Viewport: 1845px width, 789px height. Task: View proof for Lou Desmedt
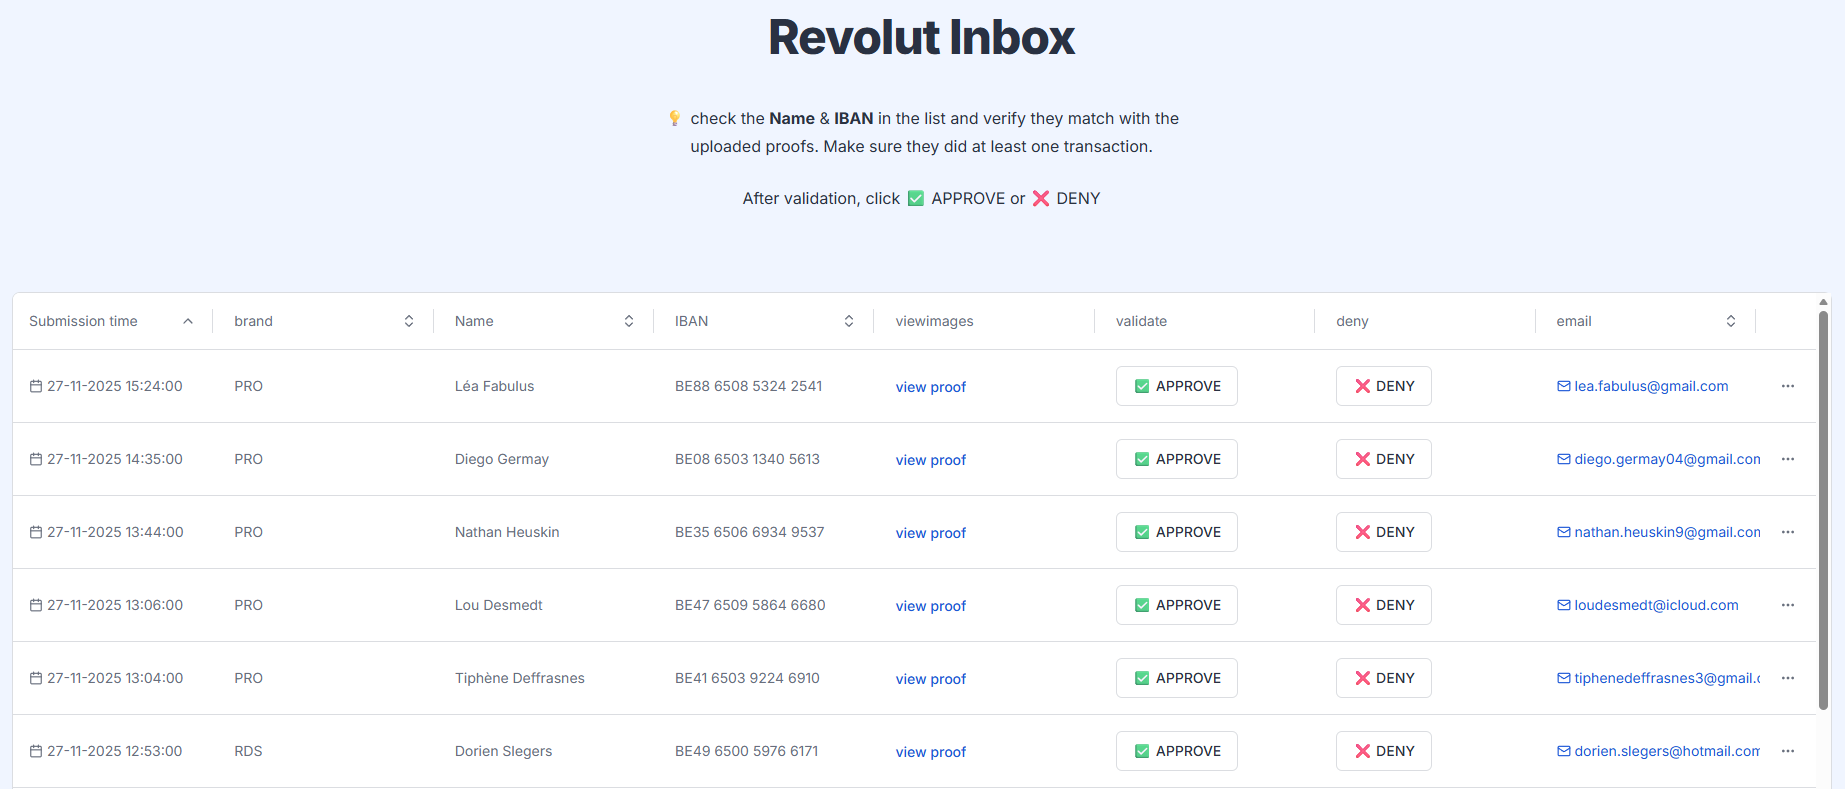pos(930,606)
